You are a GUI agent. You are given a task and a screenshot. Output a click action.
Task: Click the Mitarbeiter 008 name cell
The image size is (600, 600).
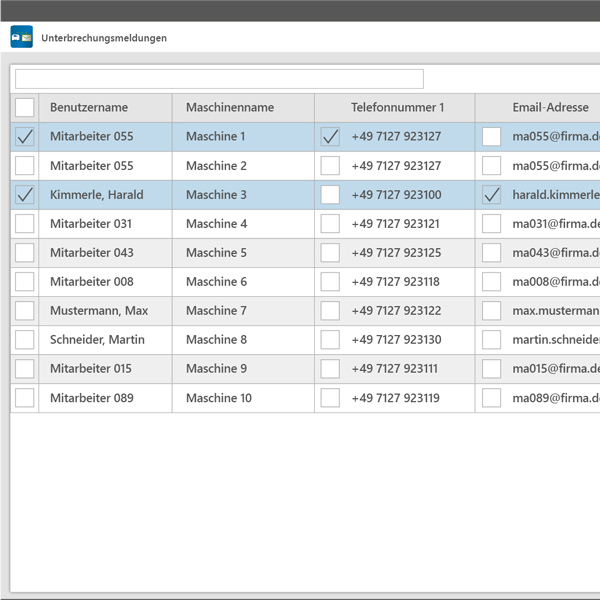[x=91, y=282]
